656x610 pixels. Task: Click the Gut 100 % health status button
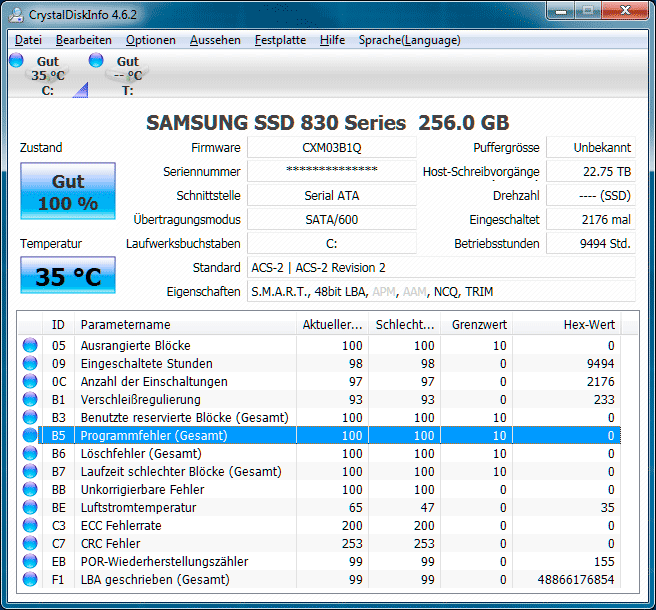68,191
